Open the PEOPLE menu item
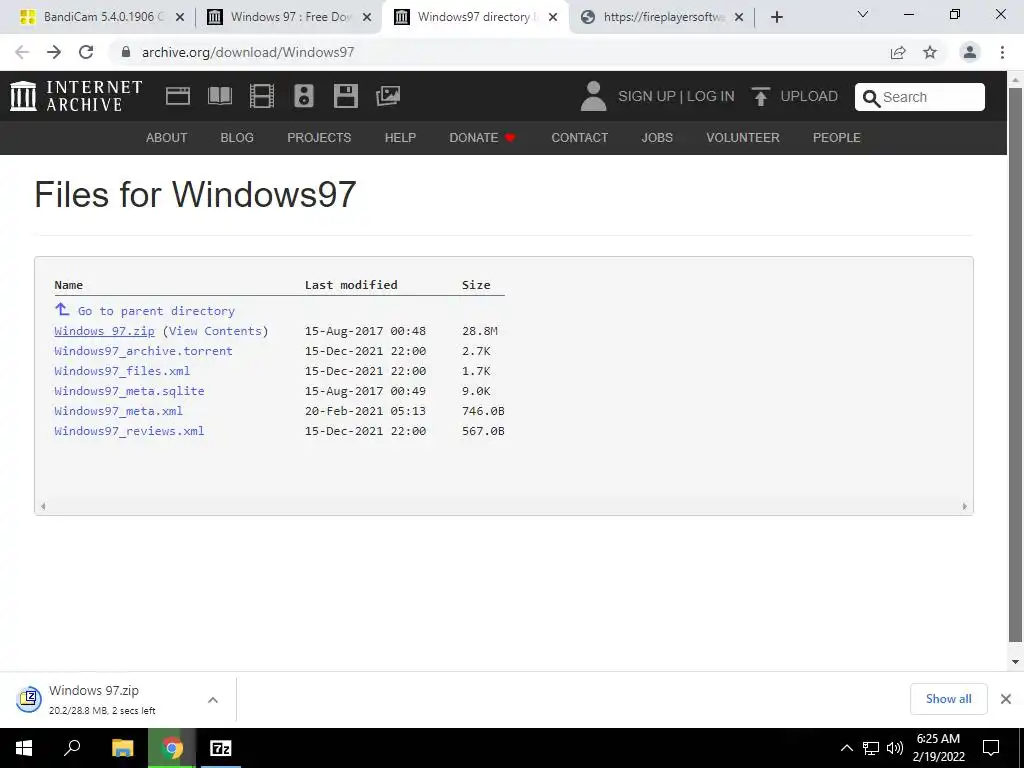Screen dimensions: 1024x768 [x=837, y=138]
